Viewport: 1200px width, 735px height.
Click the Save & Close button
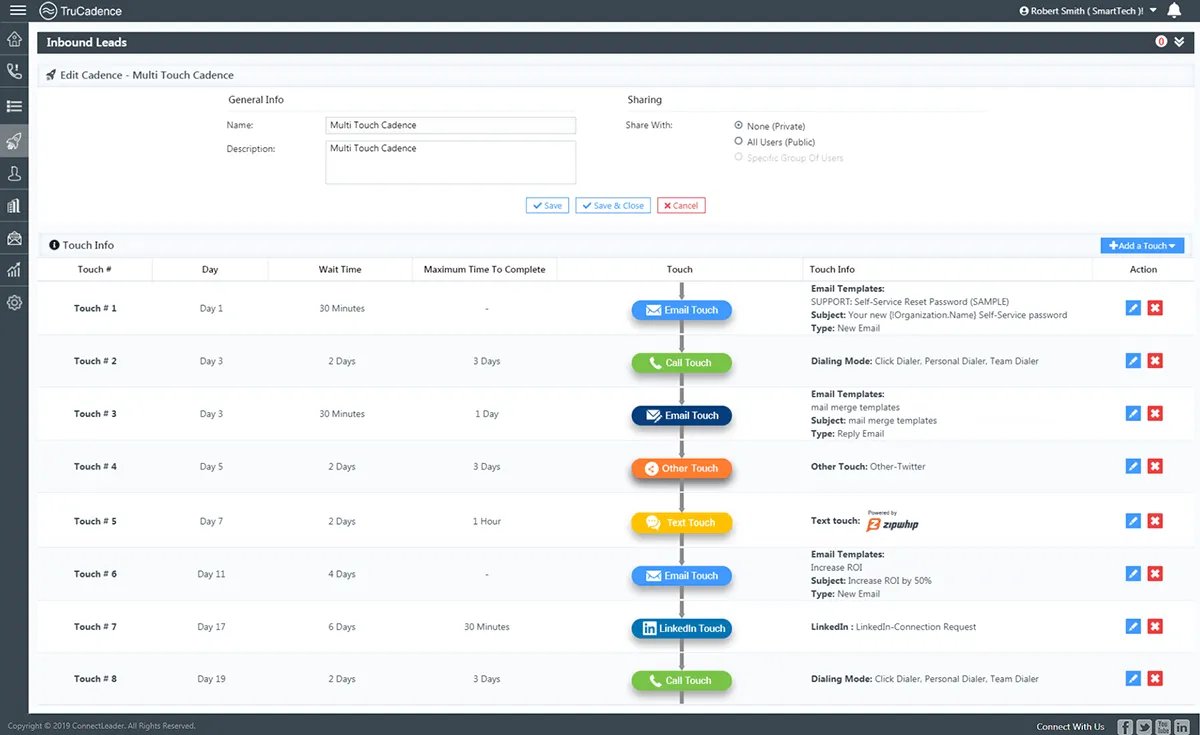tap(613, 206)
